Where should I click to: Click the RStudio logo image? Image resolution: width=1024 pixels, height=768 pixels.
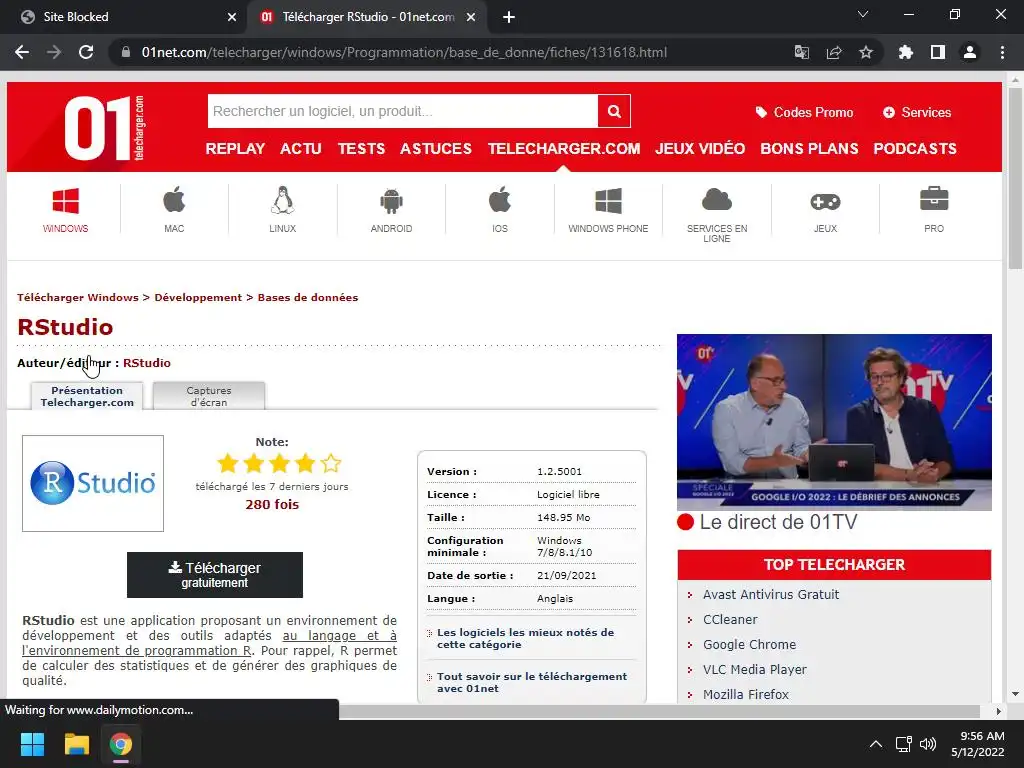[x=93, y=483]
